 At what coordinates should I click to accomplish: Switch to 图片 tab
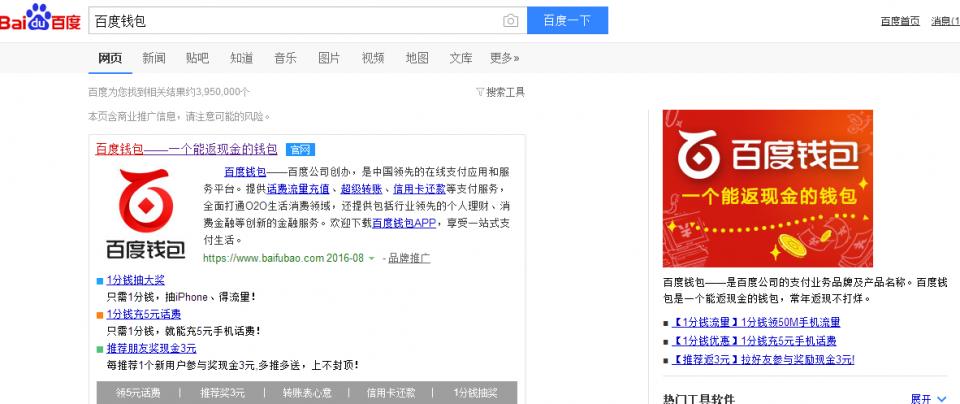point(329,58)
